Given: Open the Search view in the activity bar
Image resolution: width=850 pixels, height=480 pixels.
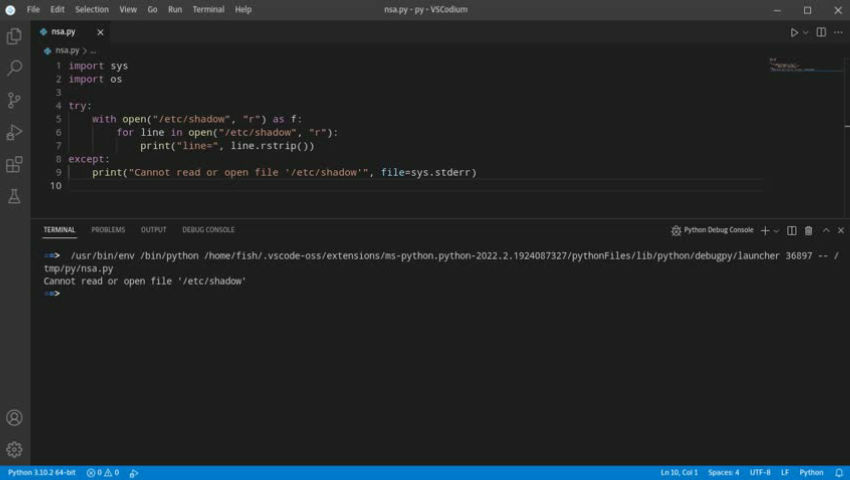Looking at the screenshot, I should tap(15, 68).
